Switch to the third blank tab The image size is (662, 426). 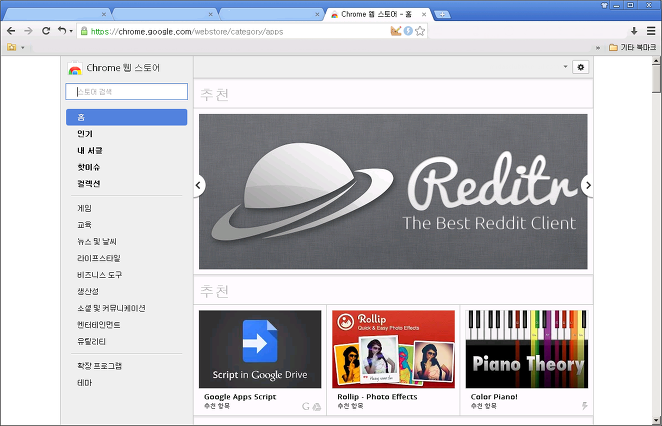pyautogui.click(x=271, y=14)
